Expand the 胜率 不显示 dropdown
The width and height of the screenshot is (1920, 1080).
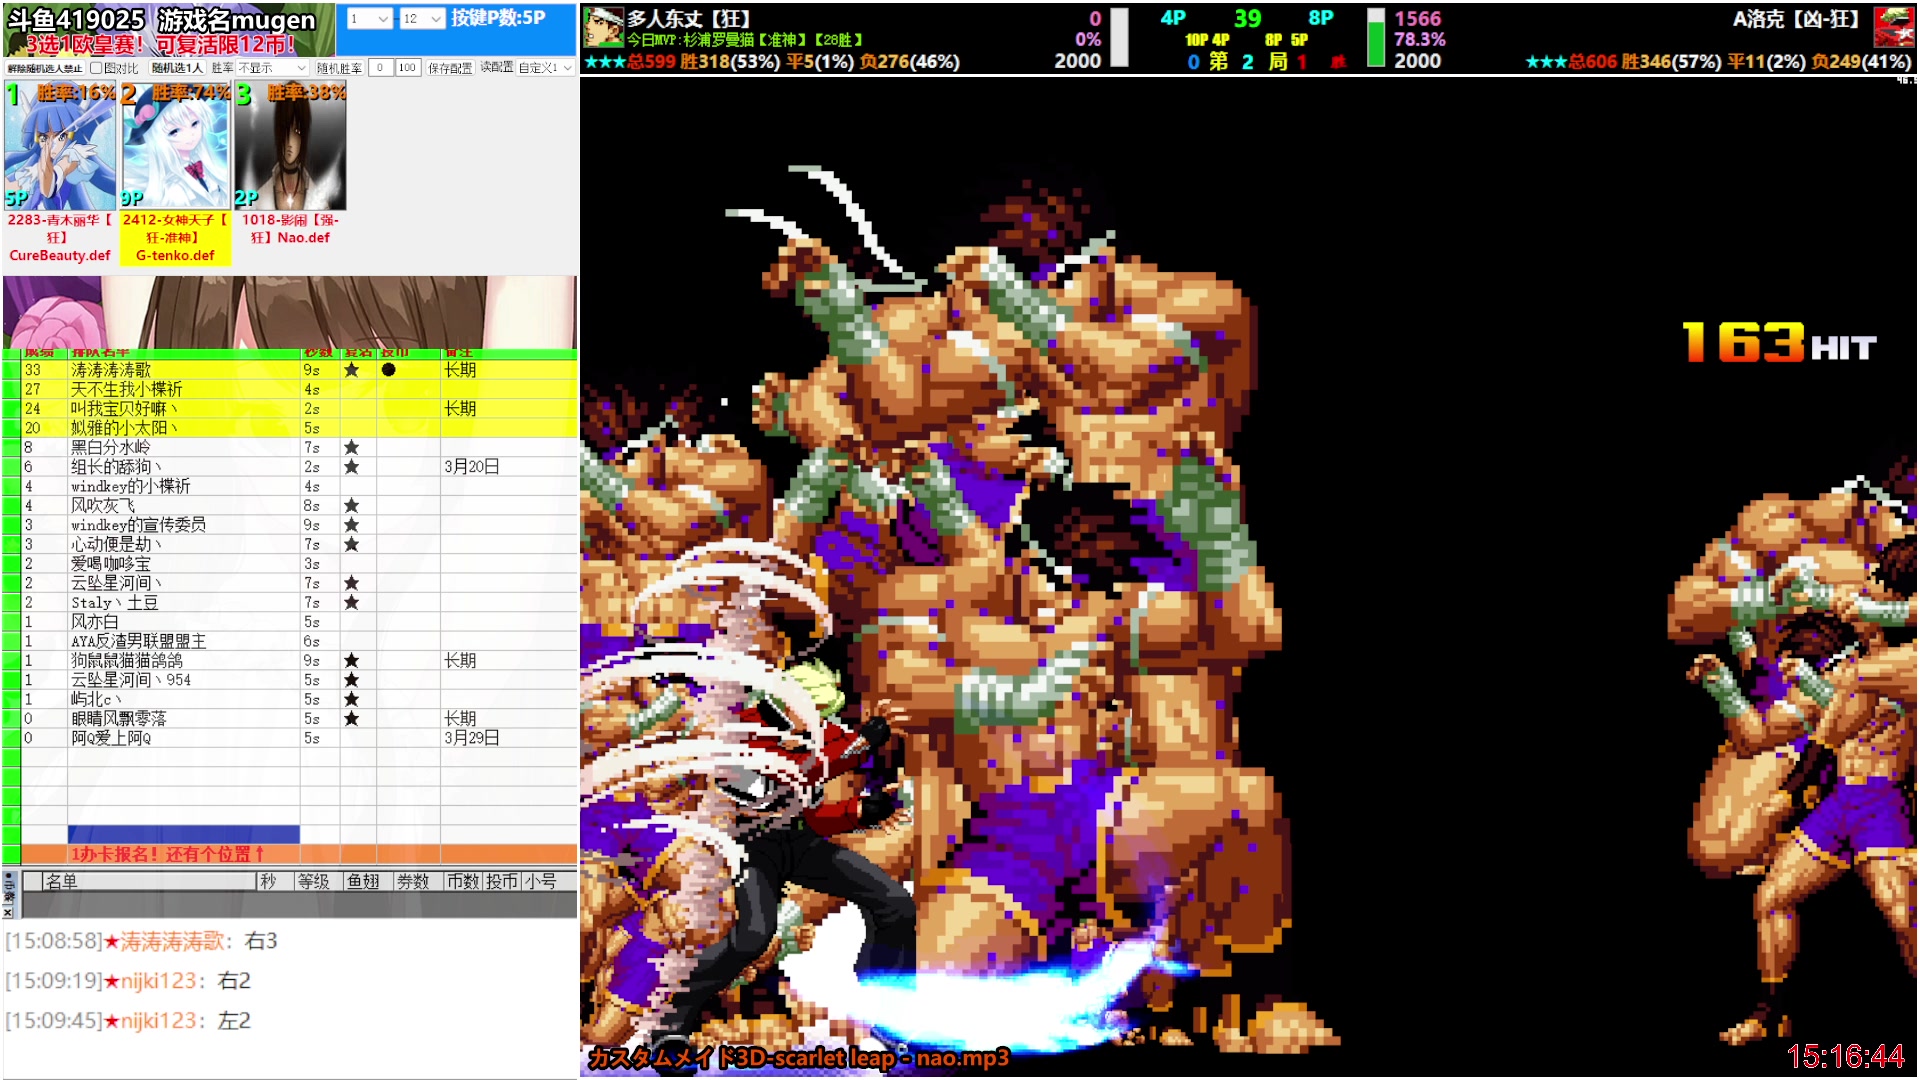point(272,68)
